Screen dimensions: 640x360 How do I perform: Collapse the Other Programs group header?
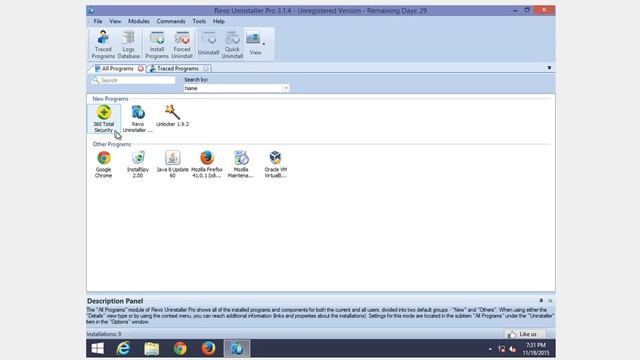pos(112,144)
